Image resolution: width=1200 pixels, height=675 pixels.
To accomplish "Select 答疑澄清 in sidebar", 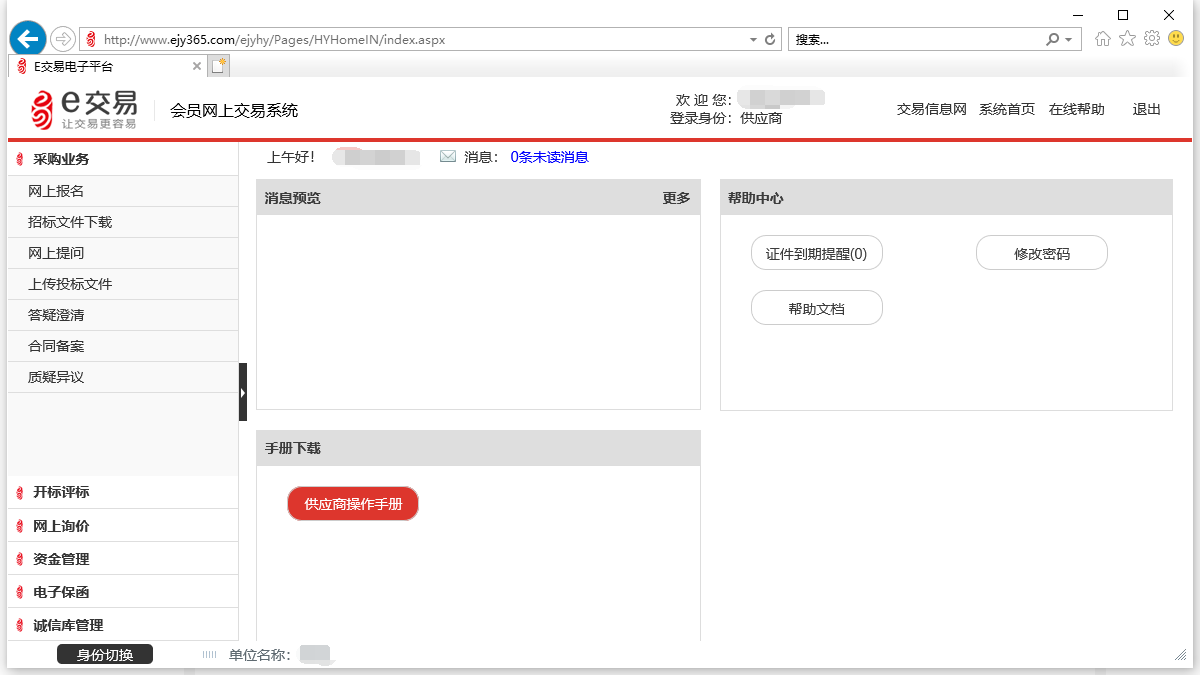I will (123, 315).
